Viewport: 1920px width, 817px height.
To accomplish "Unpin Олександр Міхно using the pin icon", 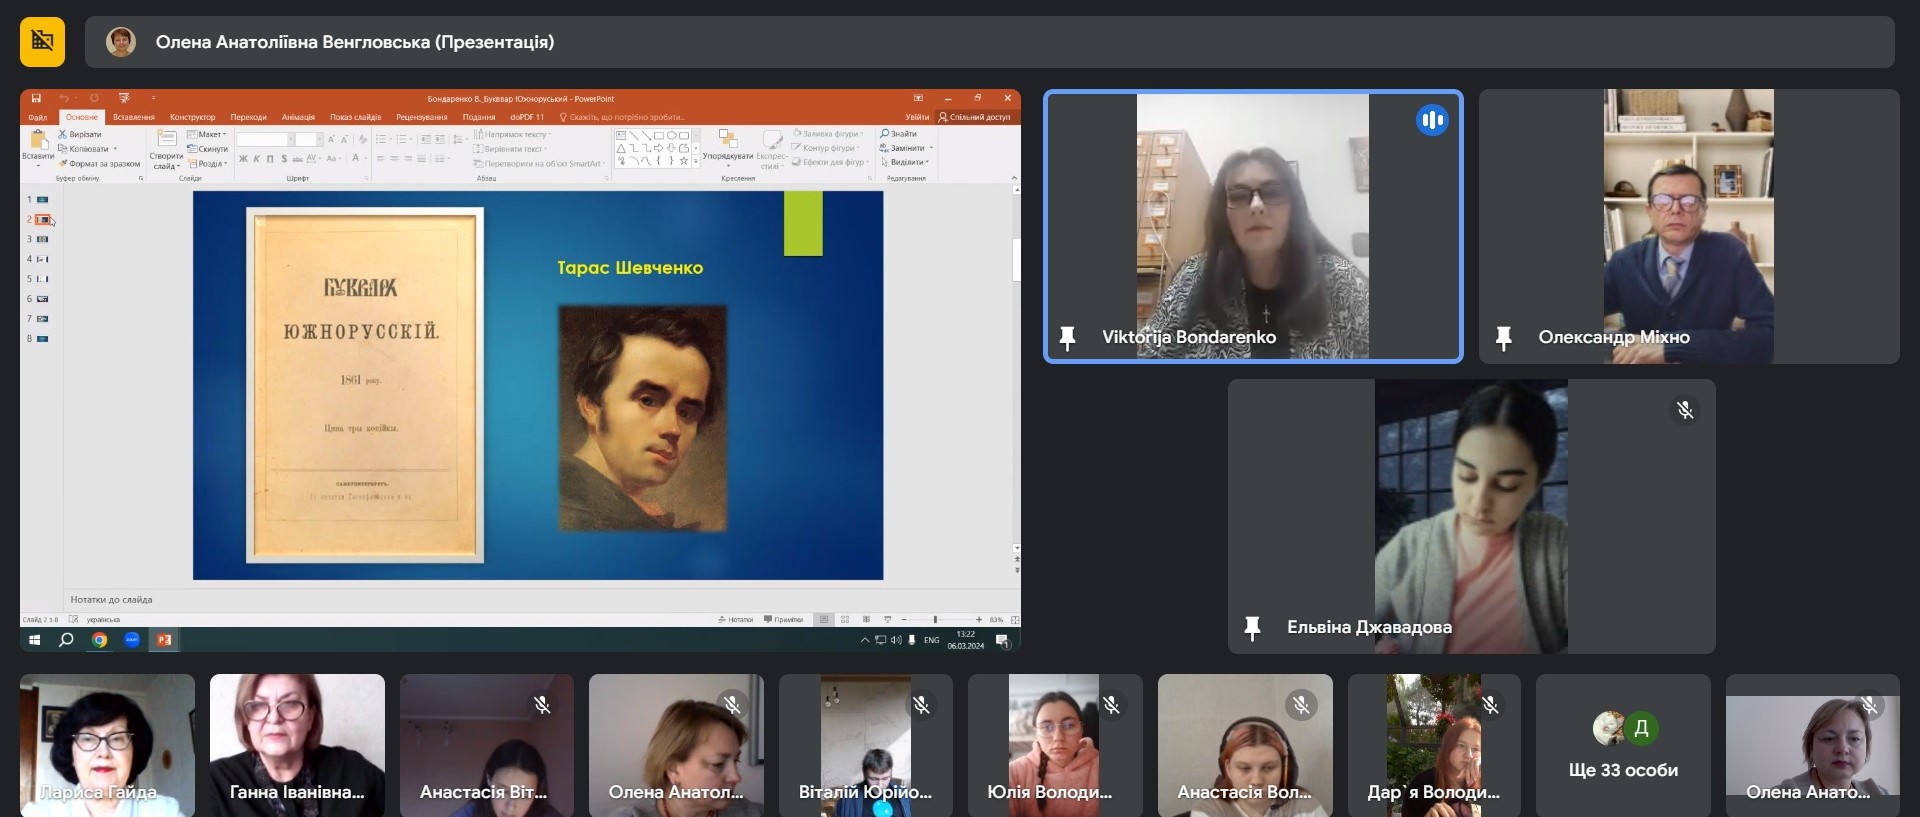I will pos(1503,338).
